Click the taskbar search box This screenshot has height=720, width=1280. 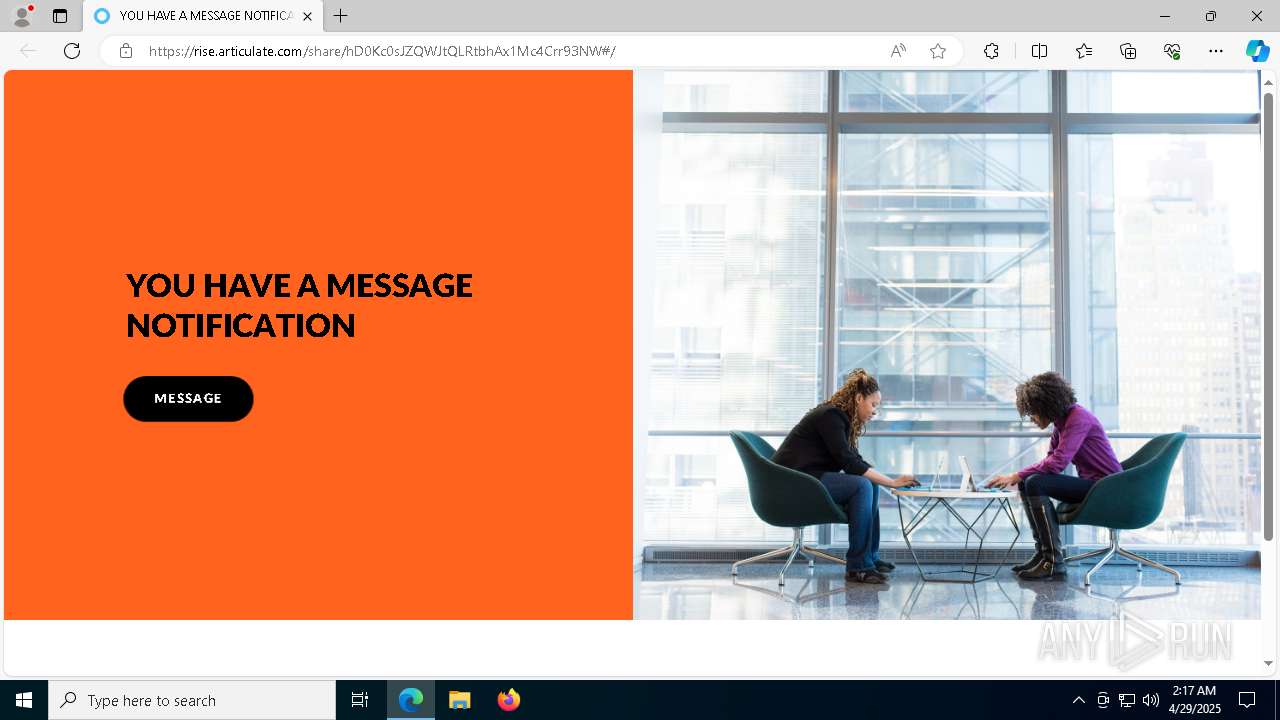[192, 700]
